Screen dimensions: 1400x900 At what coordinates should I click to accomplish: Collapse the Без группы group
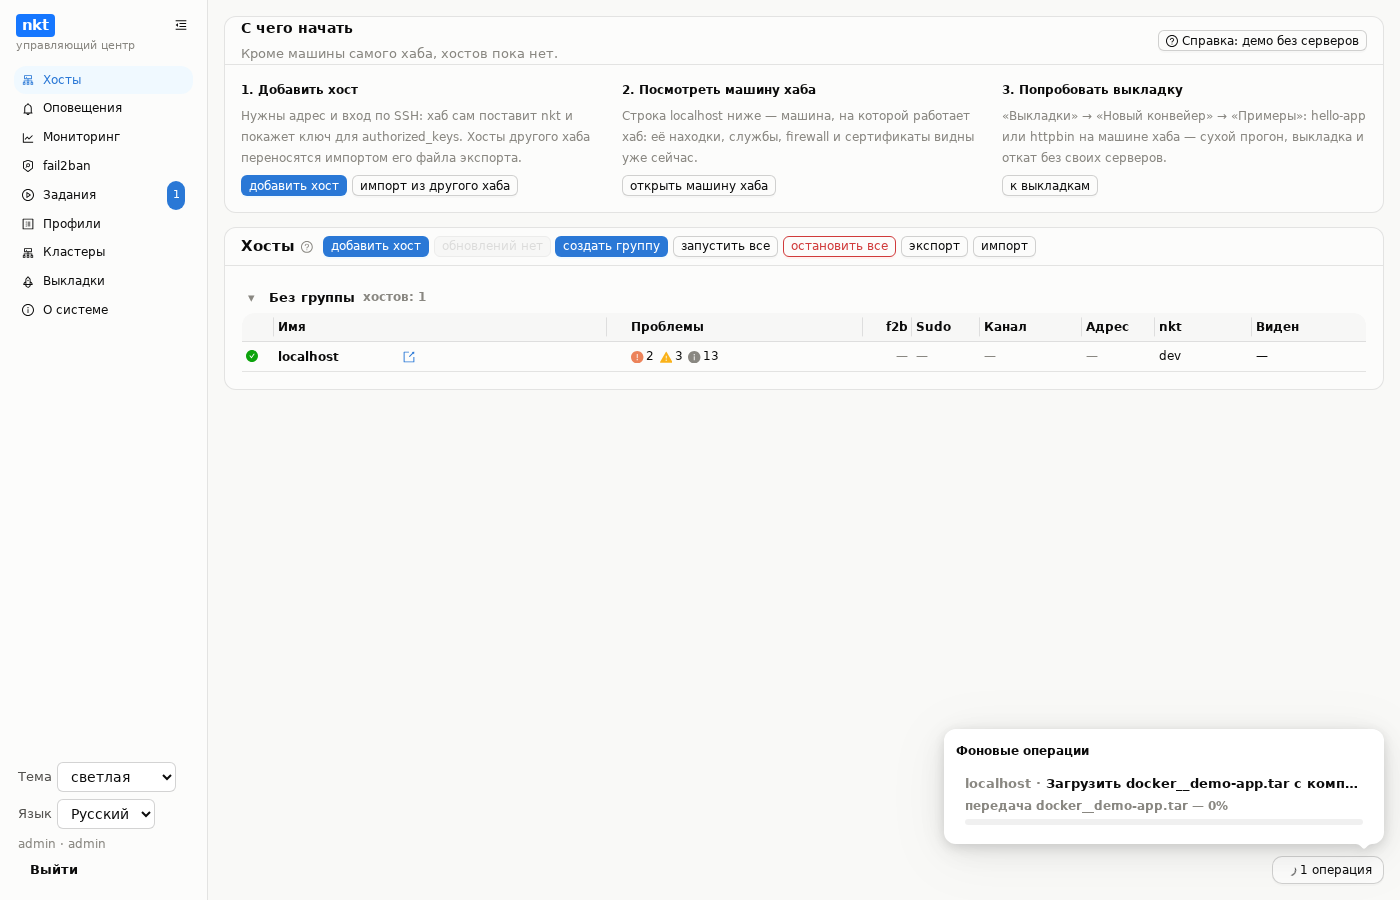click(x=251, y=298)
